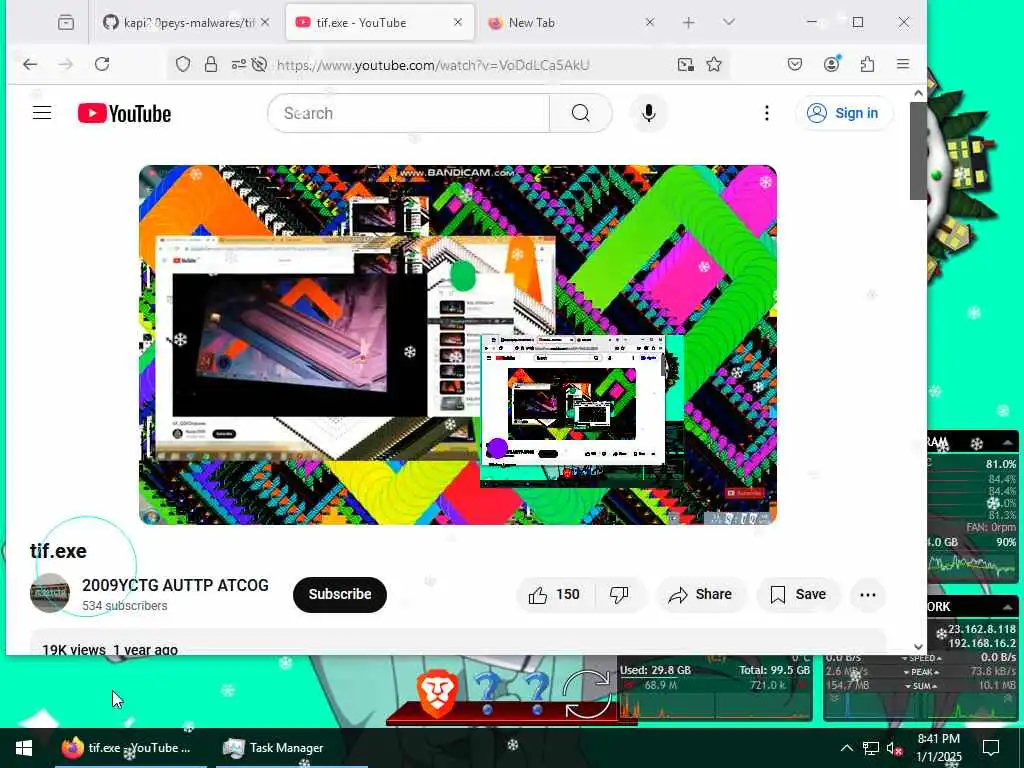Like the video with 150 likes
The height and width of the screenshot is (768, 1024).
555,594
